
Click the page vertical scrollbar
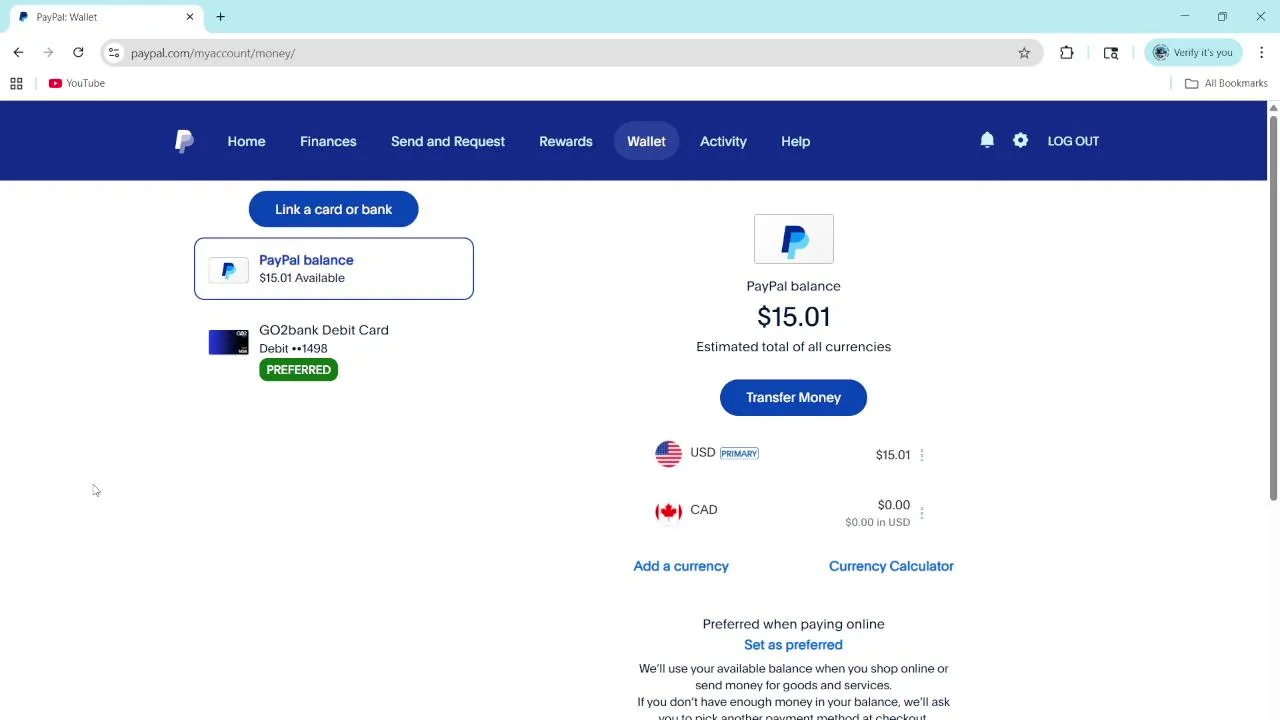[1273, 308]
